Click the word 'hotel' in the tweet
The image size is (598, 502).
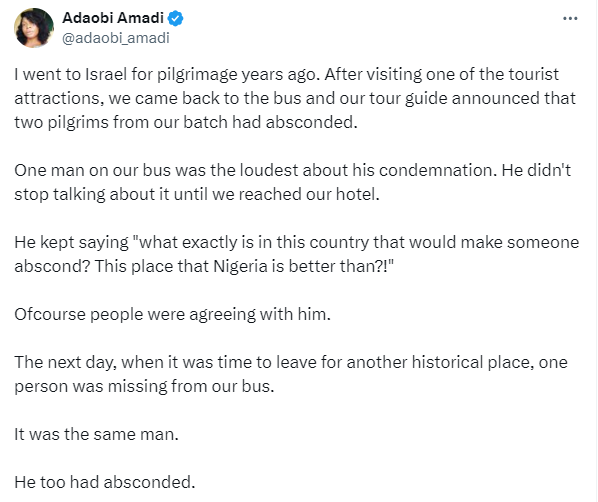357,194
